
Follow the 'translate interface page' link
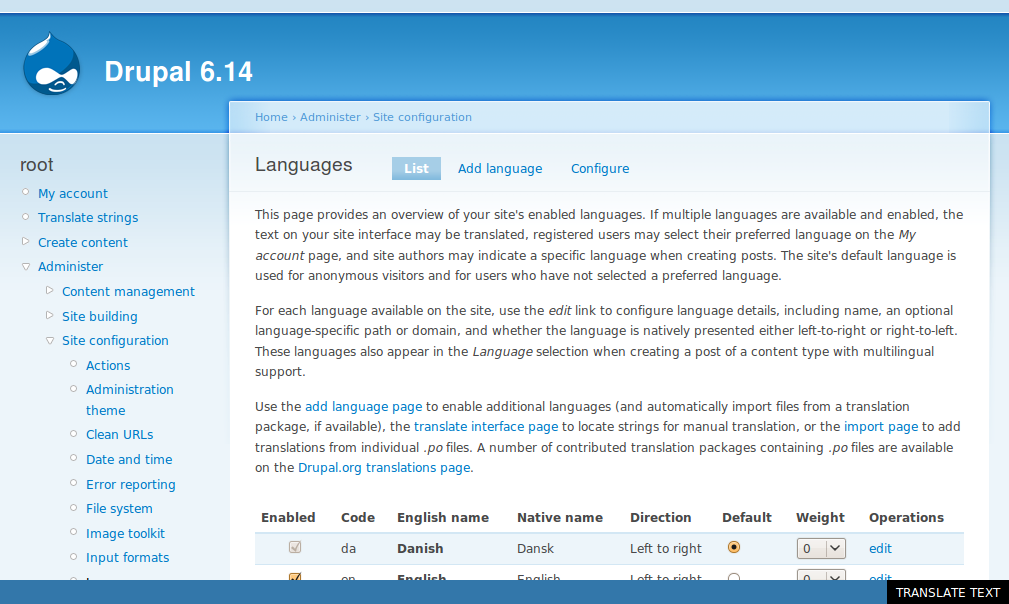point(486,426)
